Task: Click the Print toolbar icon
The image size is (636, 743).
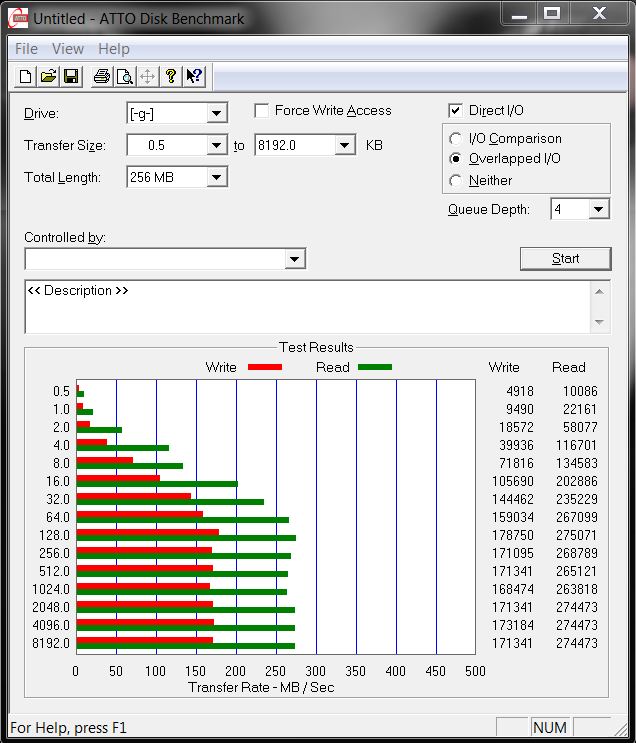Action: click(x=101, y=77)
